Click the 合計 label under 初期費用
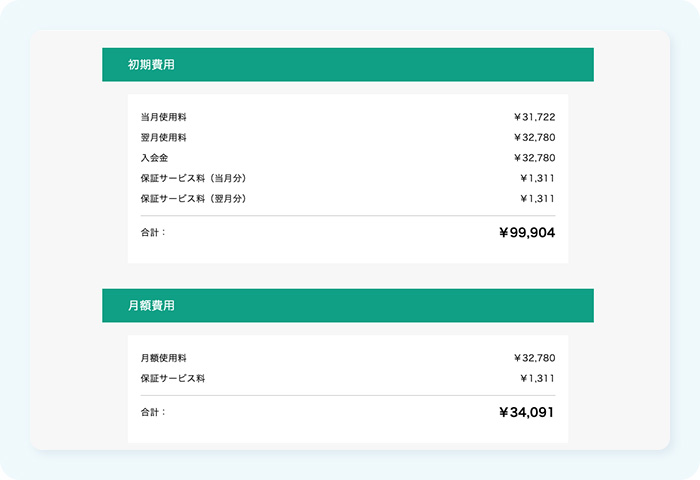Image resolution: width=700 pixels, height=480 pixels. click(x=153, y=232)
